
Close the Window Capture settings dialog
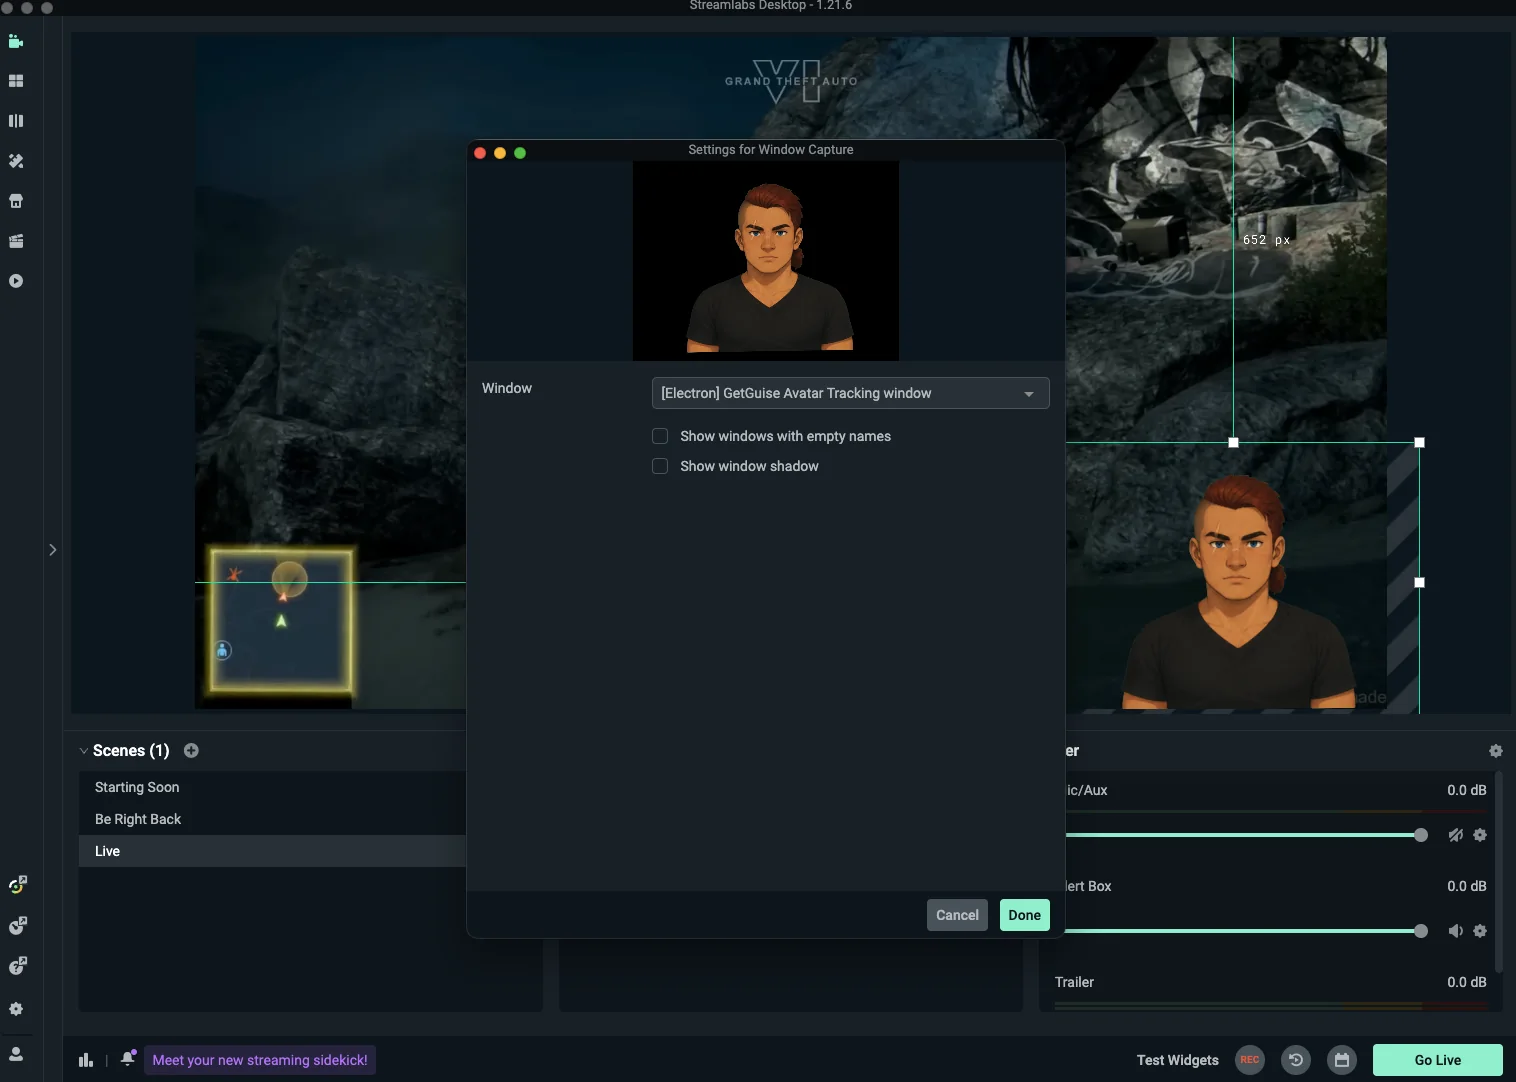(x=480, y=153)
